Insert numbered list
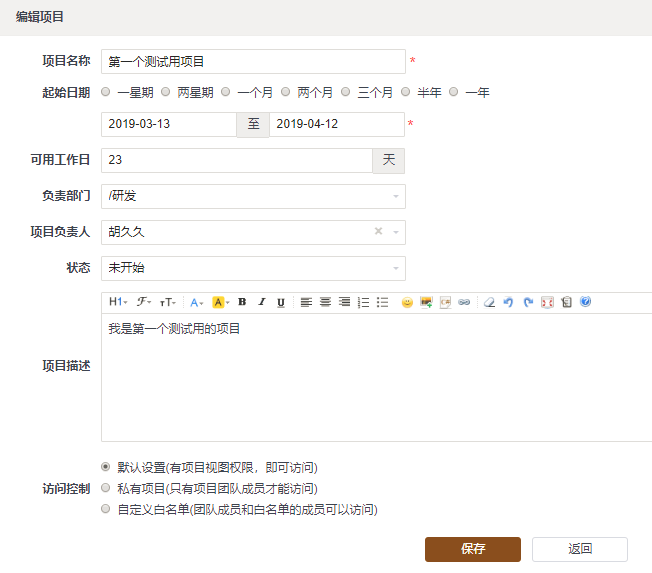This screenshot has width=652, height=573. click(363, 302)
